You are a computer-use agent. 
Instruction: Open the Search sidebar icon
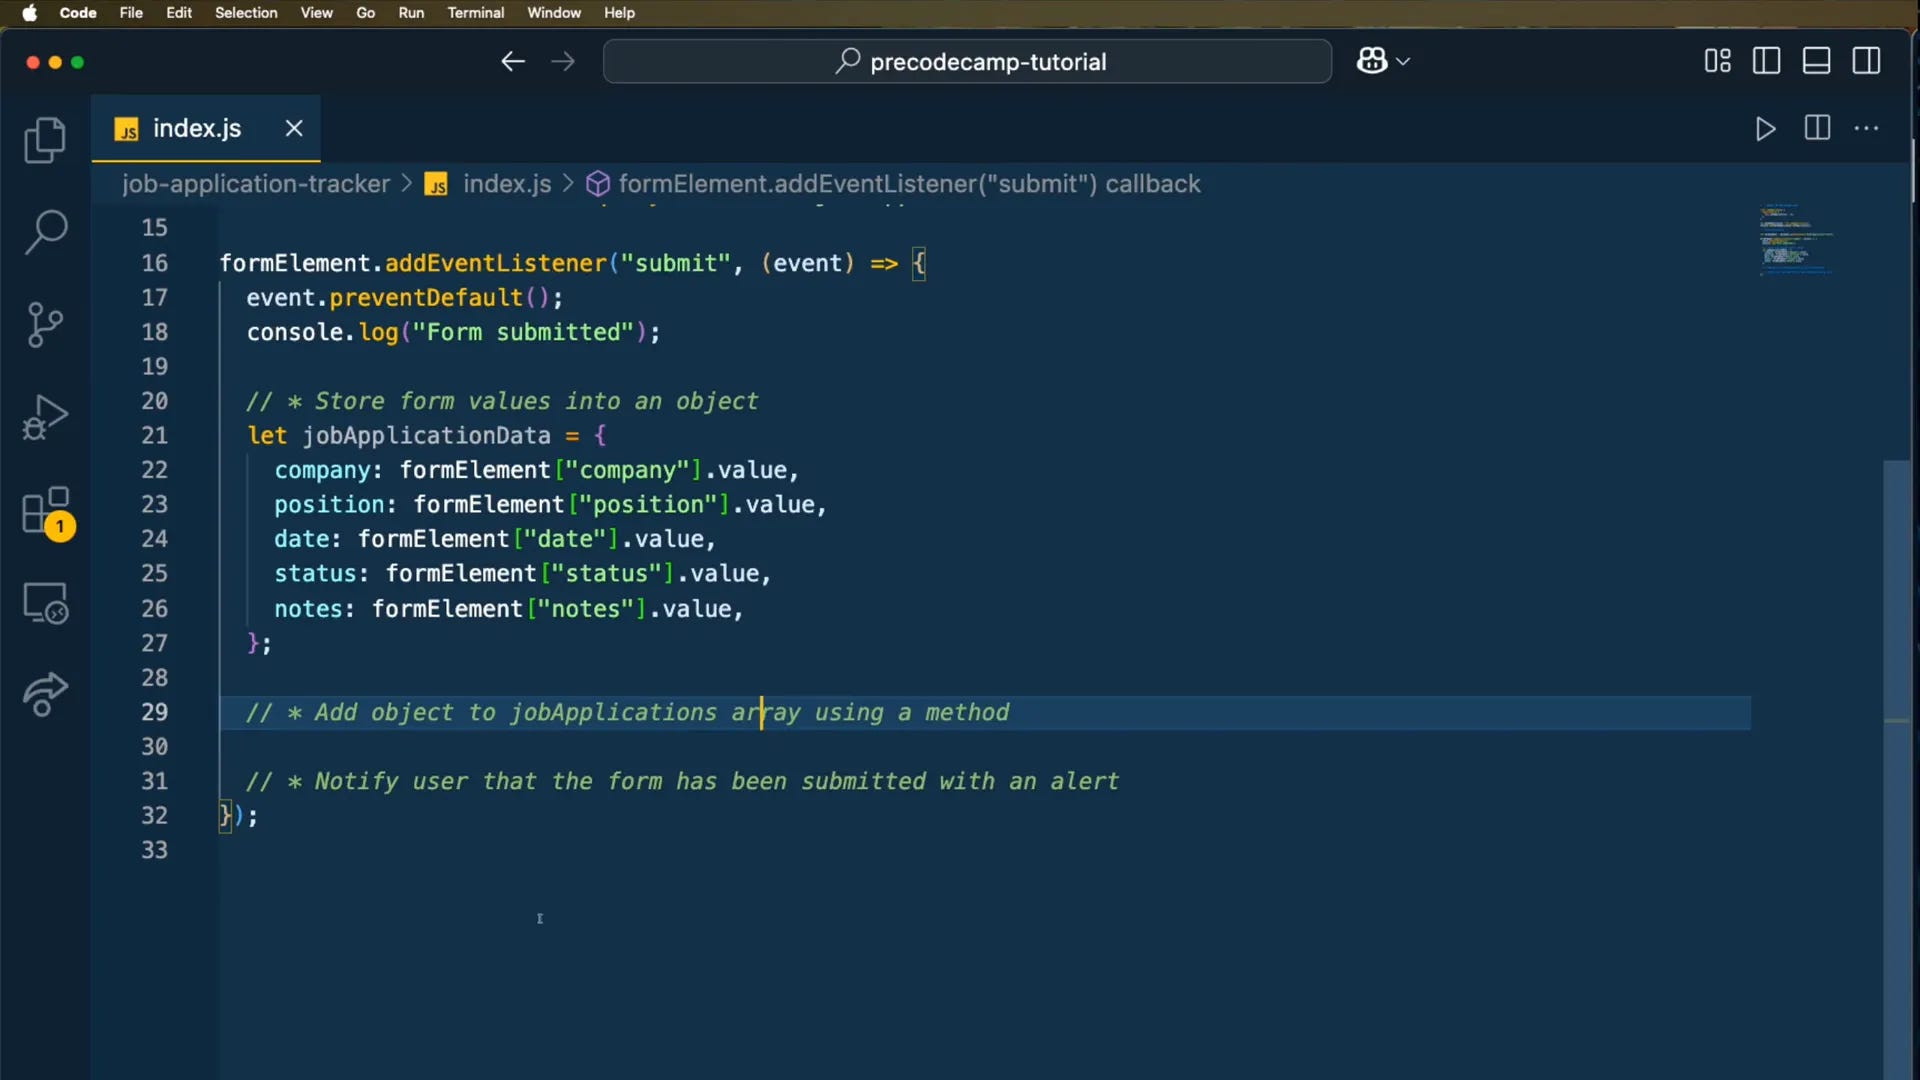(x=45, y=232)
